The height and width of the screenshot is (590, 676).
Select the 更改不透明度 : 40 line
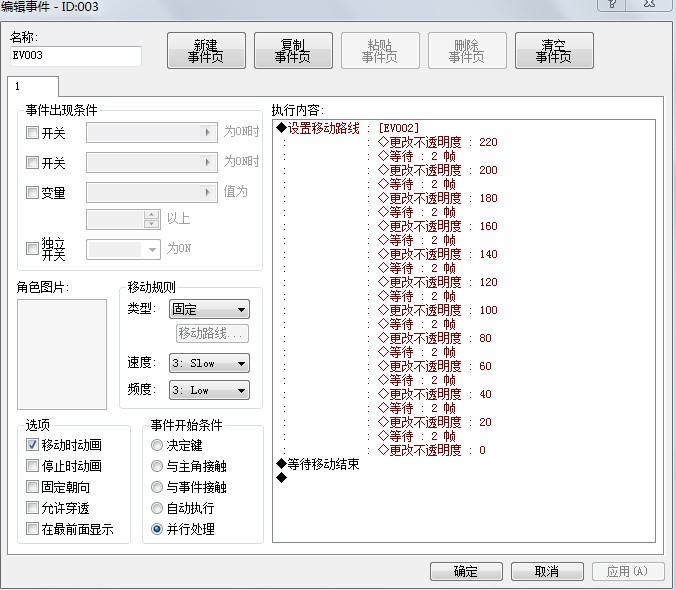(x=435, y=394)
